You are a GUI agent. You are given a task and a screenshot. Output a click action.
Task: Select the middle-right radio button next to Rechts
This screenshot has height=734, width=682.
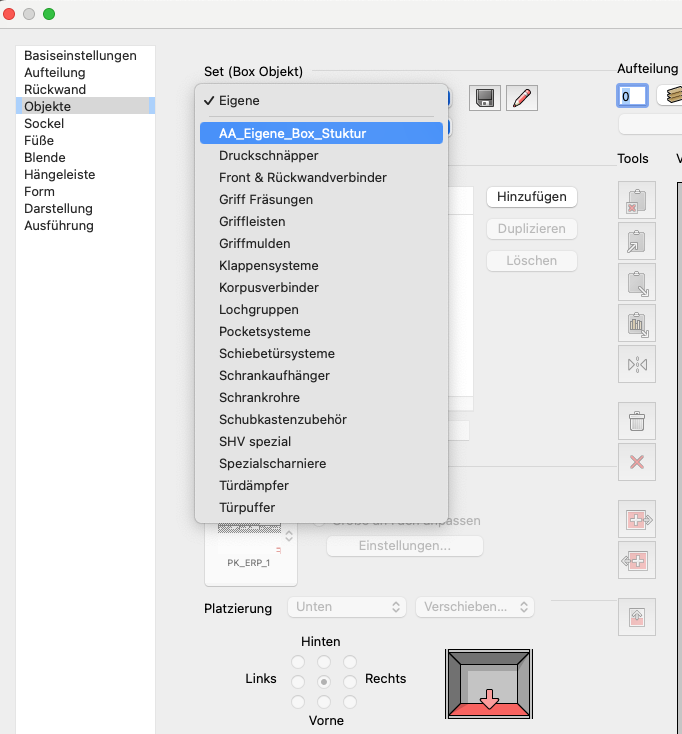(349, 681)
